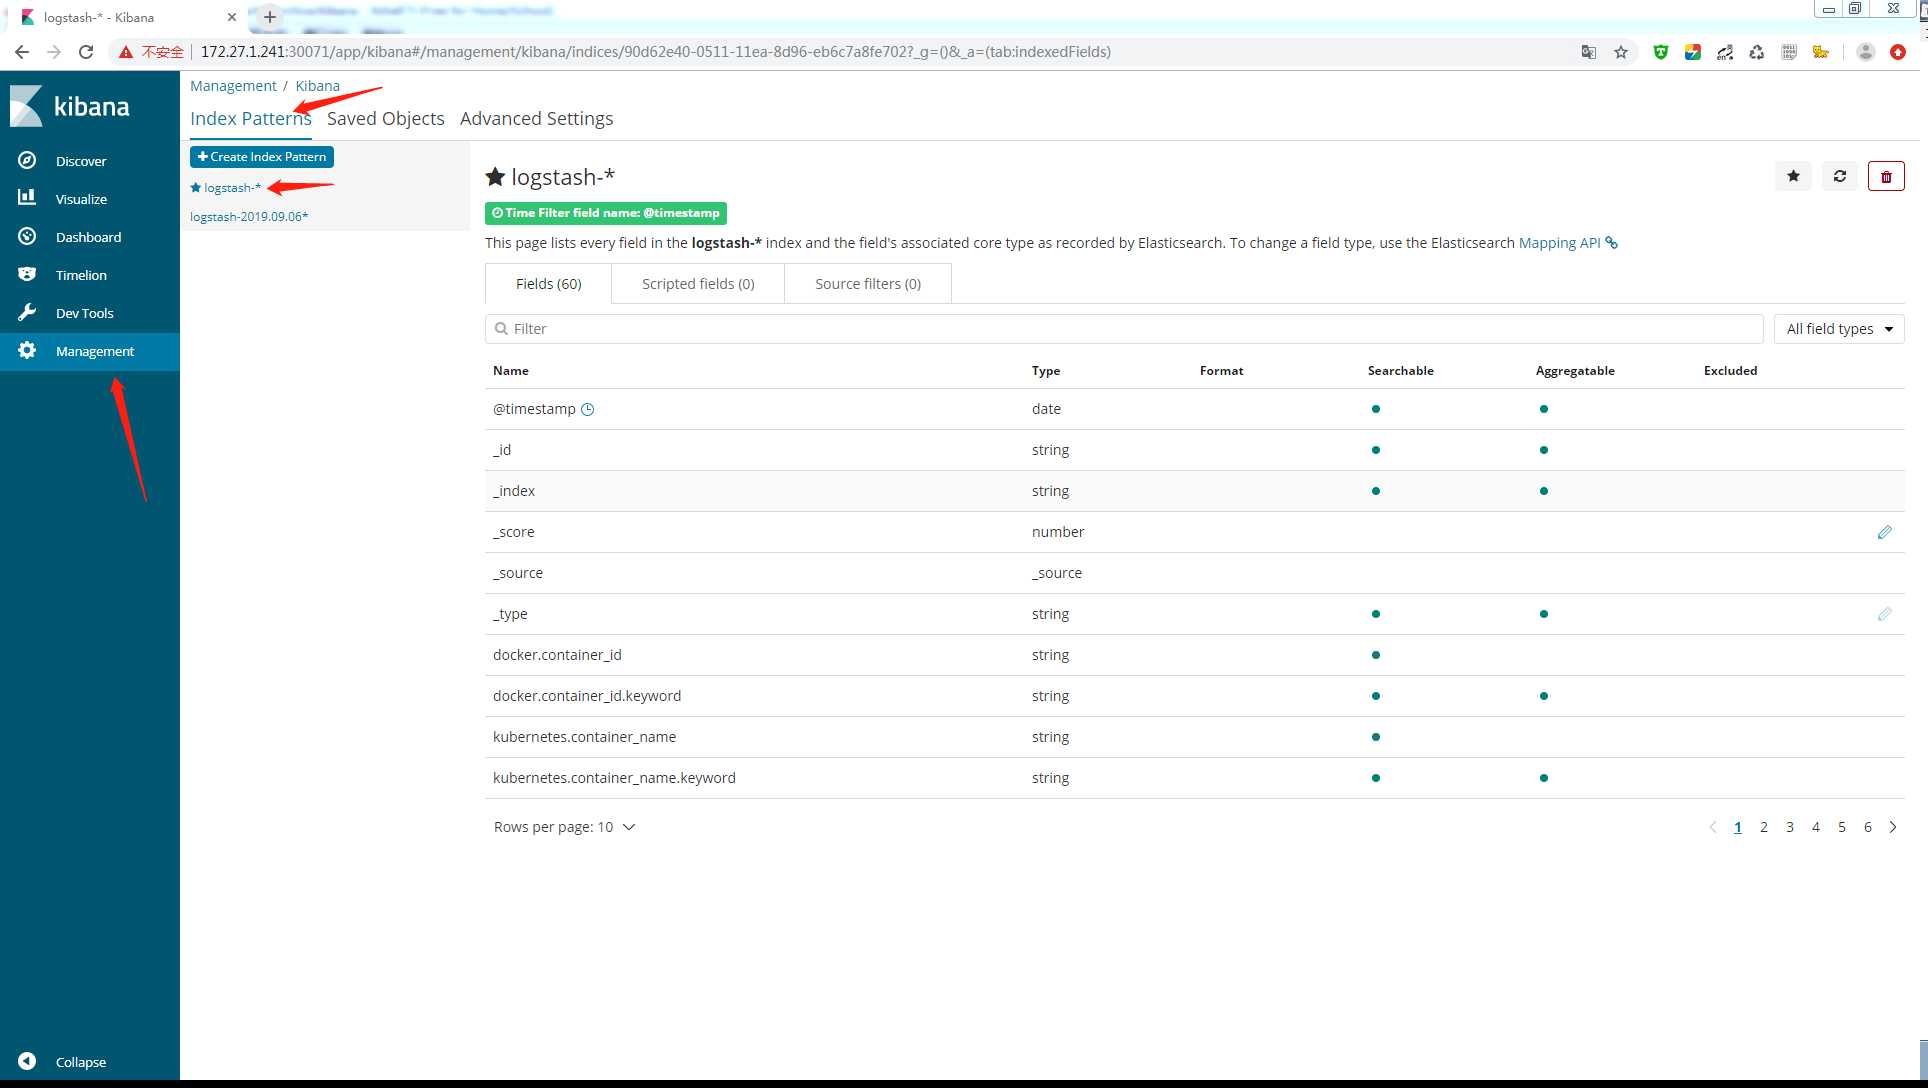This screenshot has height=1088, width=1928.
Task: Open a new browser tab
Action: 269,17
